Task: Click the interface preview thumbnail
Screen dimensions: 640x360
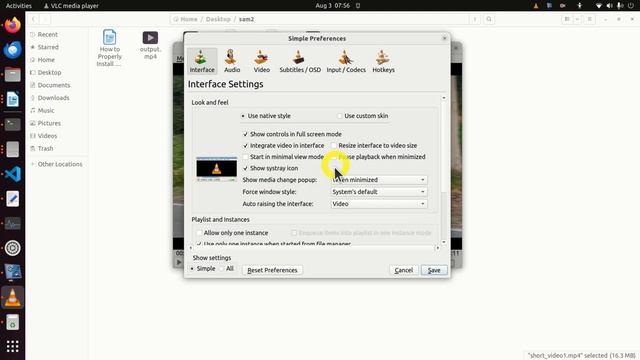Action: click(216, 169)
